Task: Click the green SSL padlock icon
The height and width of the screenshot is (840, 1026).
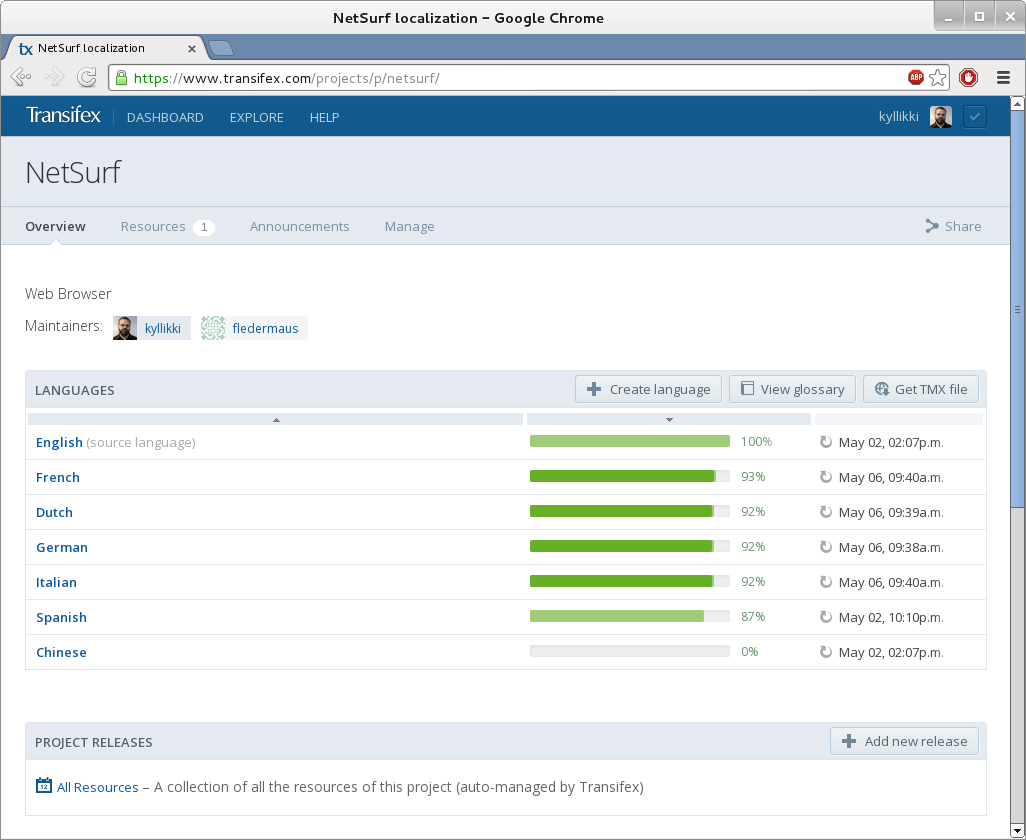Action: (x=121, y=78)
